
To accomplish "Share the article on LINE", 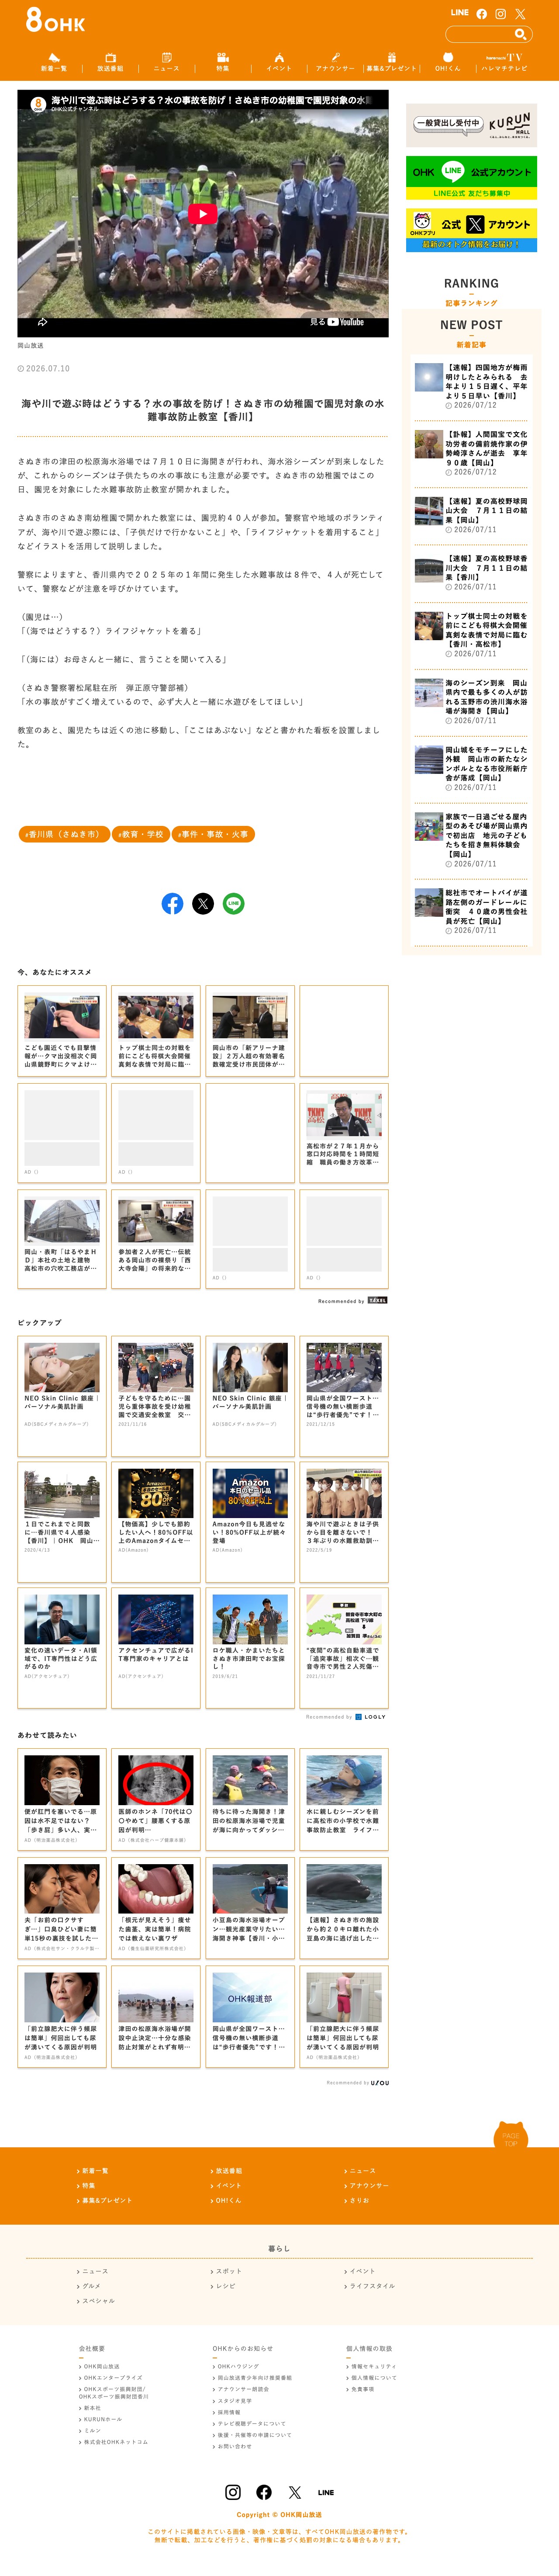I will pos(233,904).
